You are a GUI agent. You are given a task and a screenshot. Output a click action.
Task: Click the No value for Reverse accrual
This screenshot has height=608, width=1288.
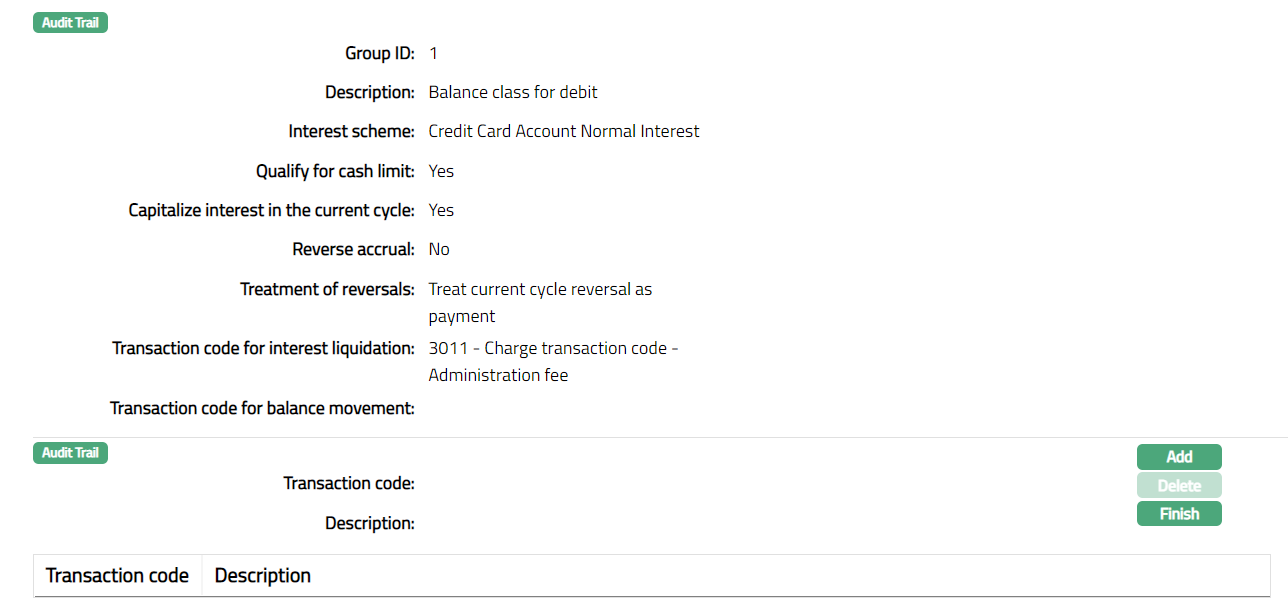pos(439,249)
